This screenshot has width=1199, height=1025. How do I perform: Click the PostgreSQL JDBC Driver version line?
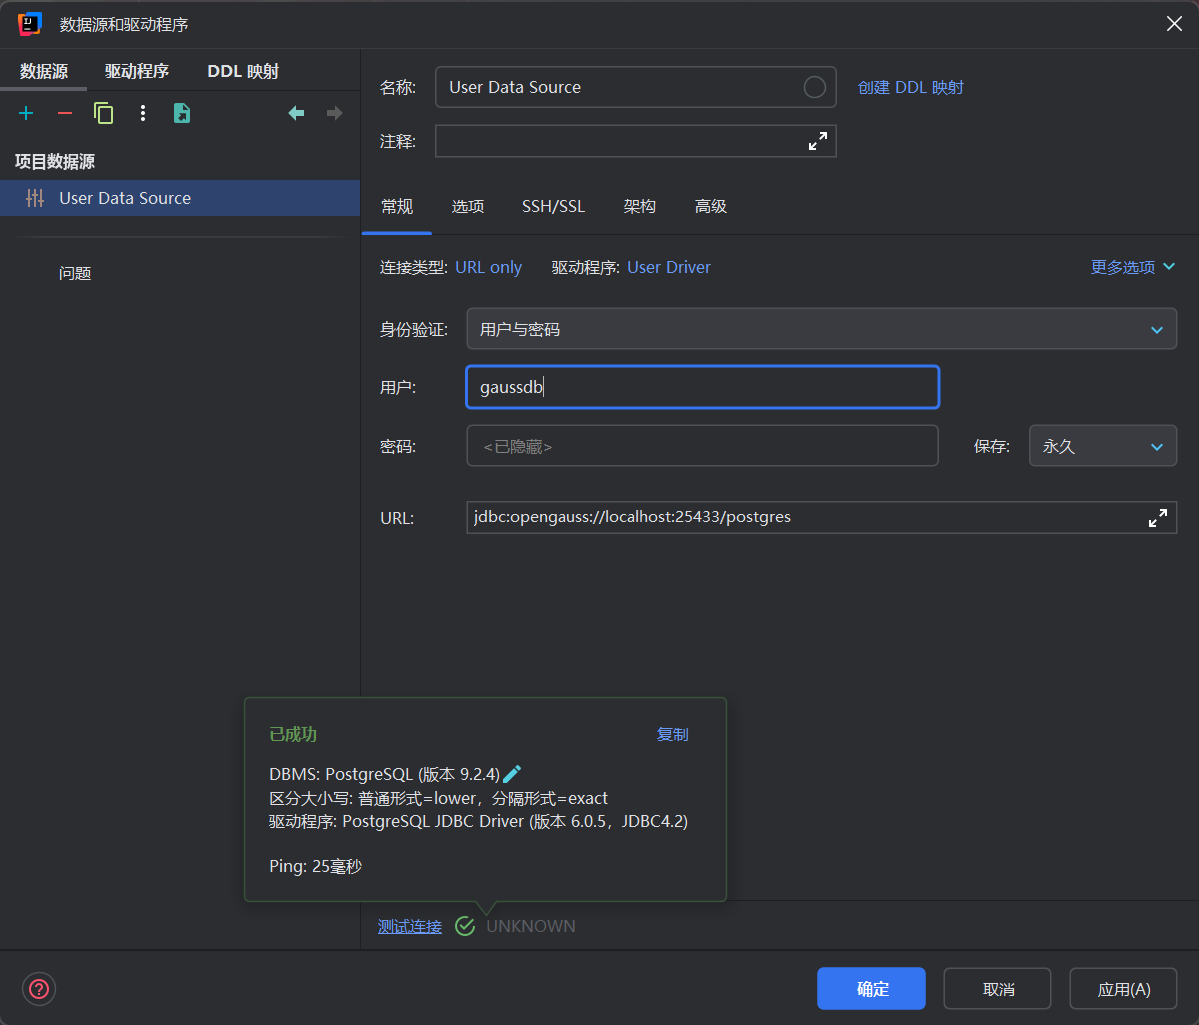pos(479,822)
